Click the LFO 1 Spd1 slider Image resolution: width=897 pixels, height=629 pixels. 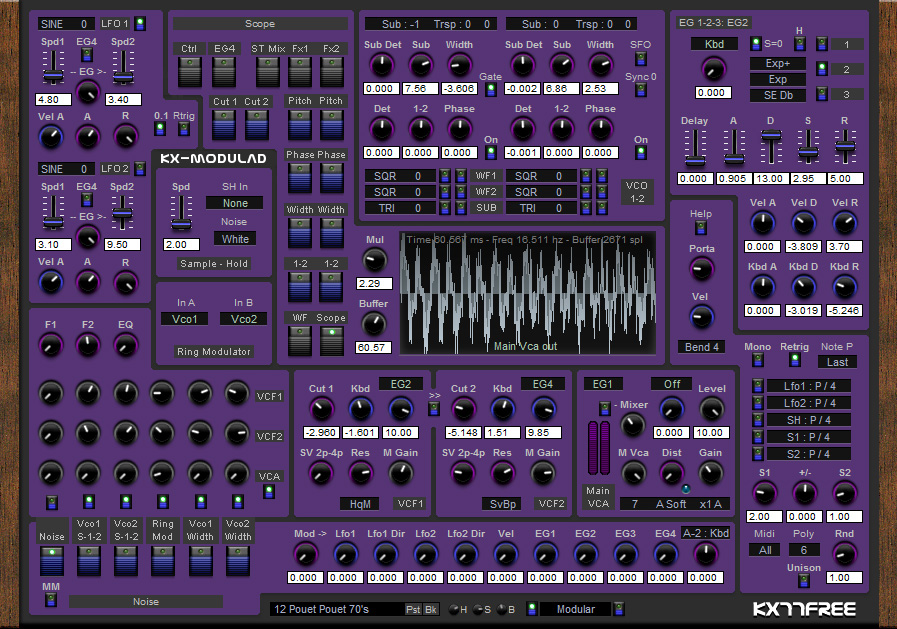[x=53, y=67]
